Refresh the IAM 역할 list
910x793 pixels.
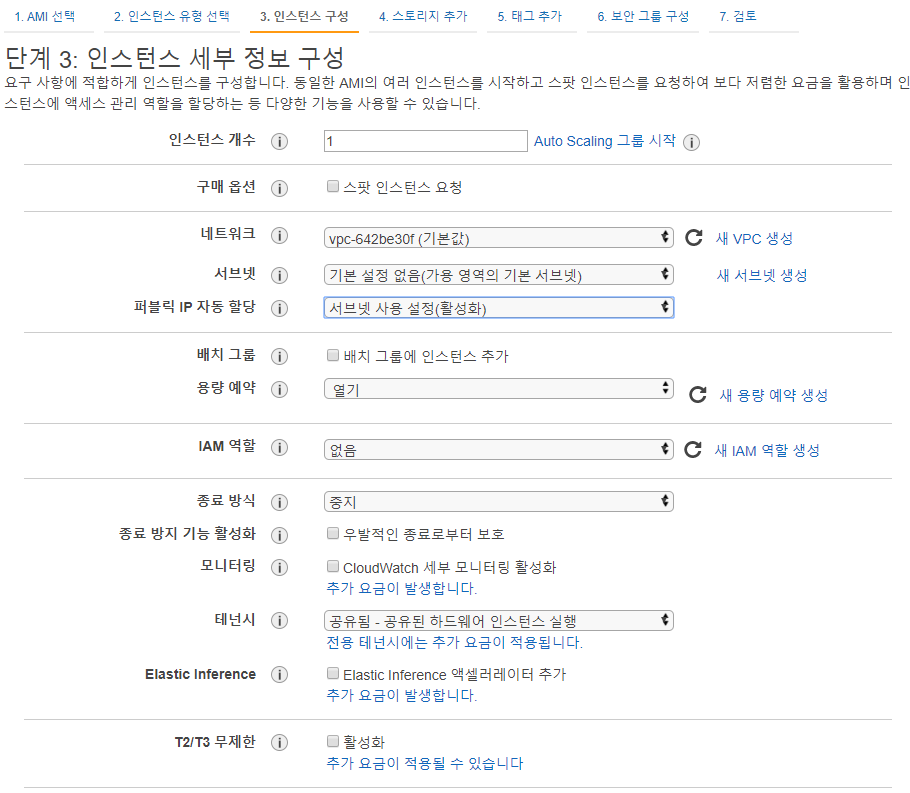[693, 449]
